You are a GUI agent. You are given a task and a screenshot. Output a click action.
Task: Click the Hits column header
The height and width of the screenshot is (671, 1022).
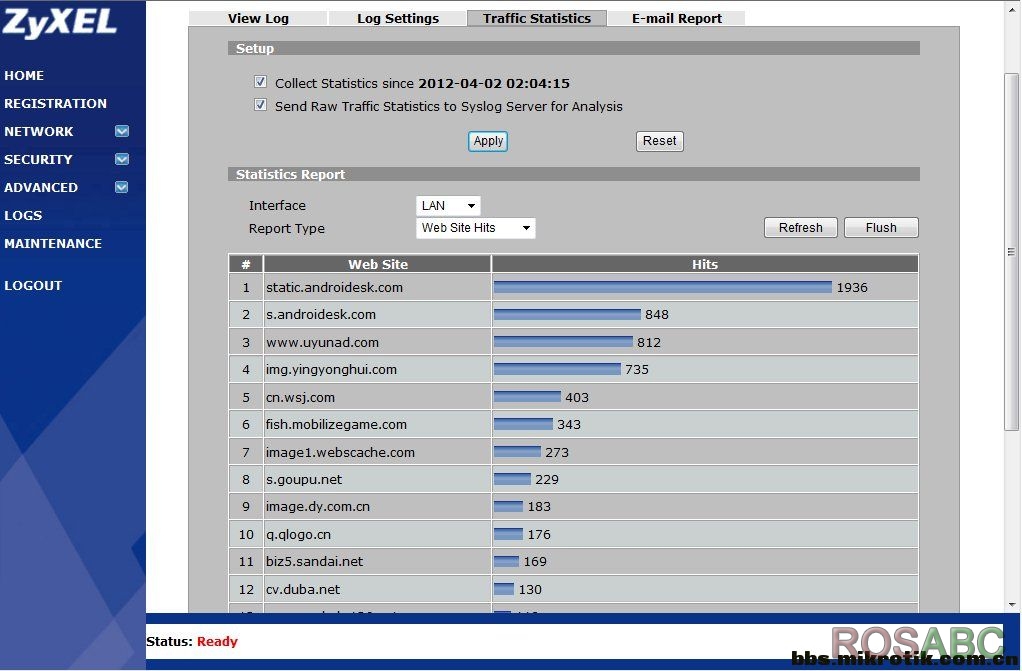705,264
